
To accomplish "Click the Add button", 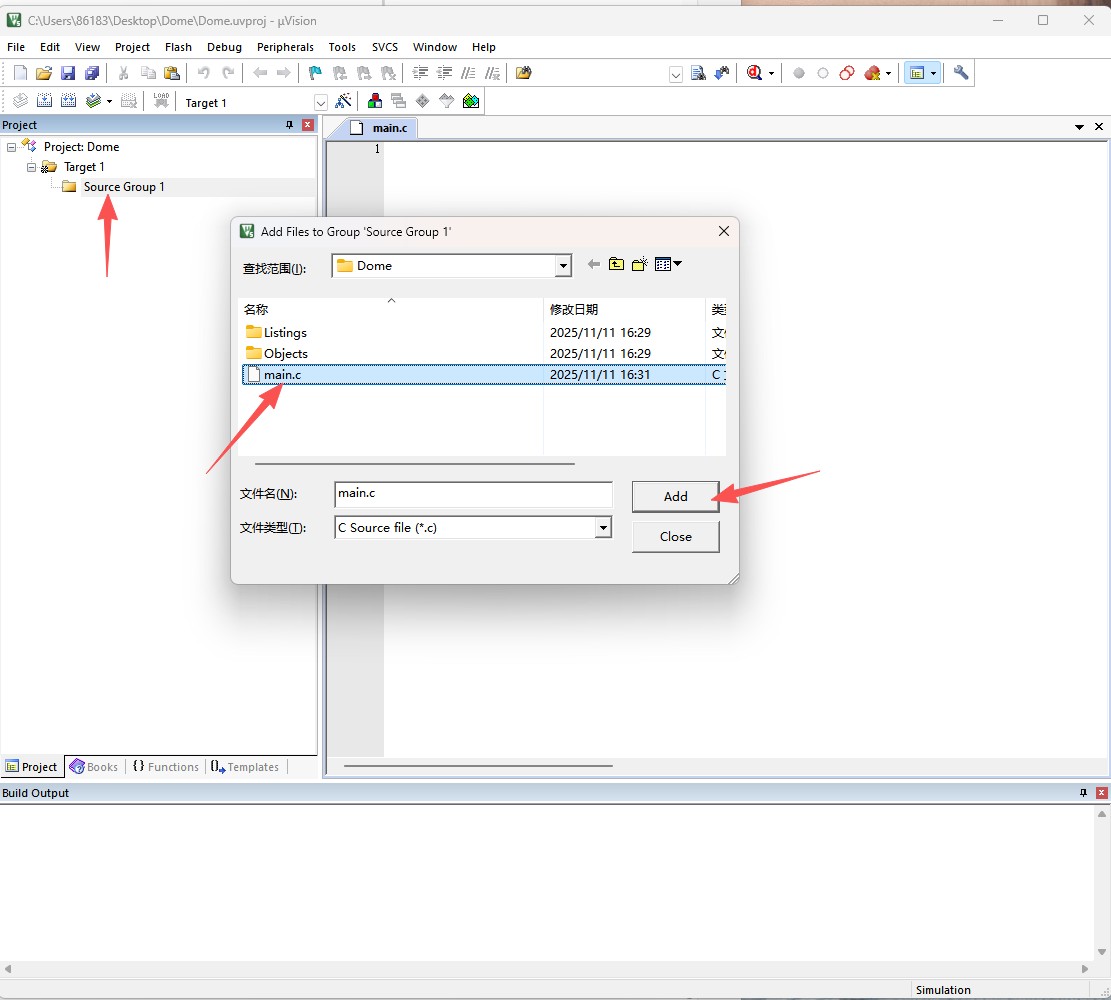I will point(675,496).
